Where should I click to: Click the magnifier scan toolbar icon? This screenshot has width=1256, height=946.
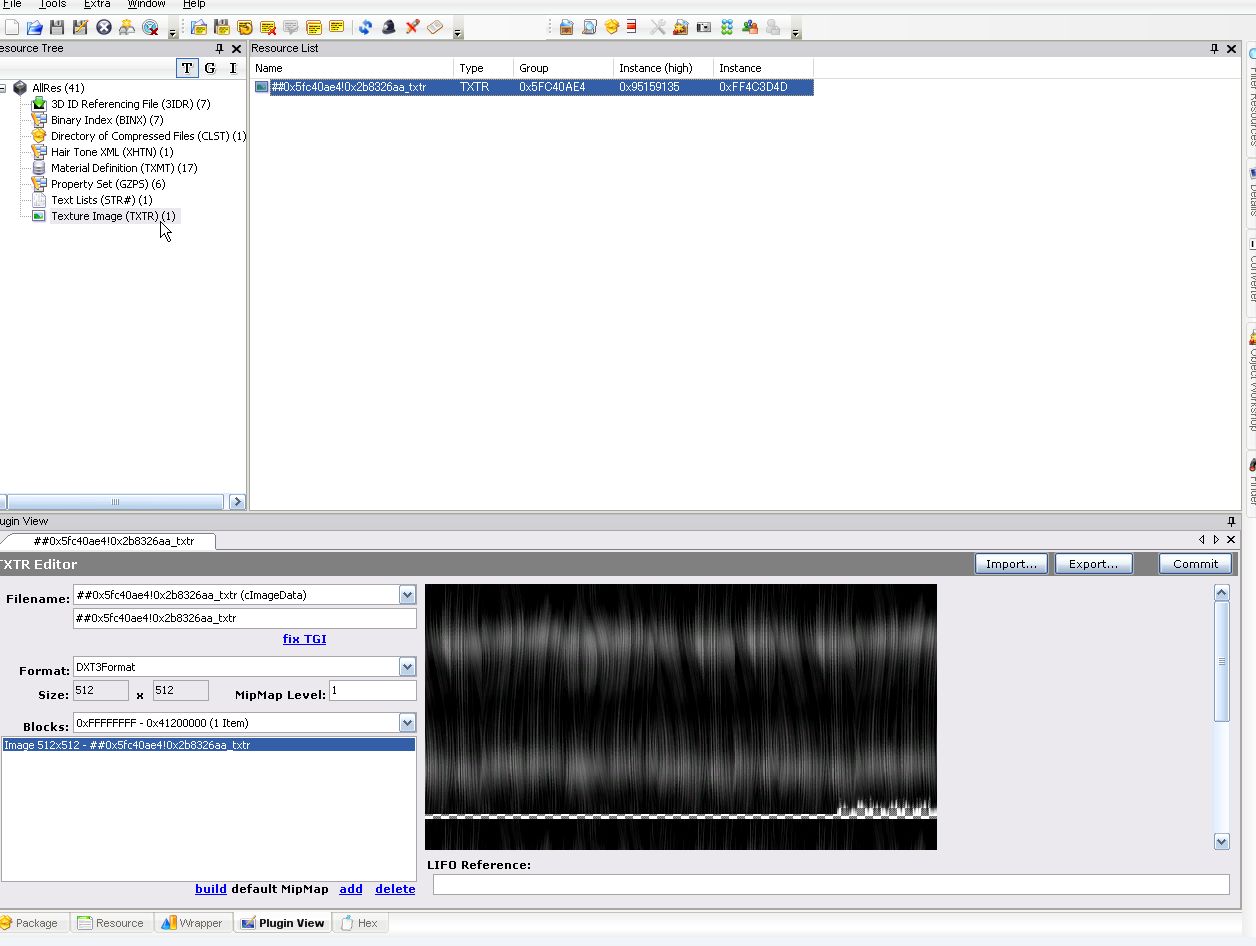589,27
